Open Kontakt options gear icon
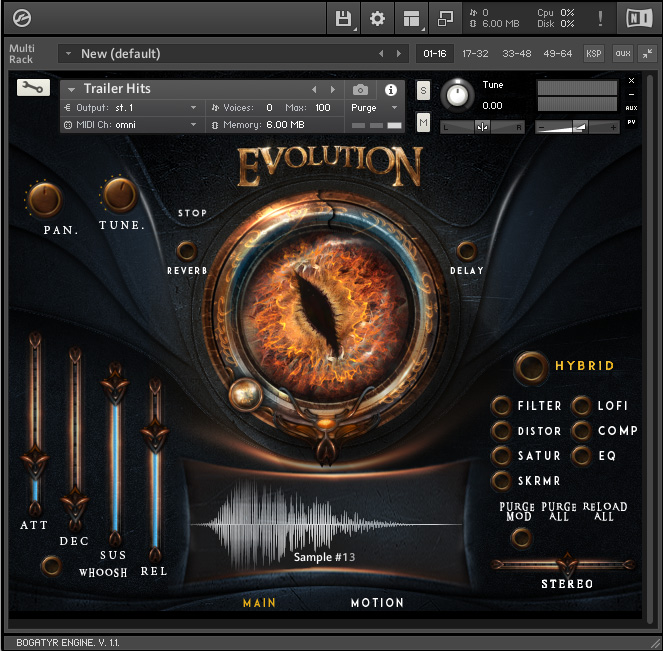 pos(377,19)
